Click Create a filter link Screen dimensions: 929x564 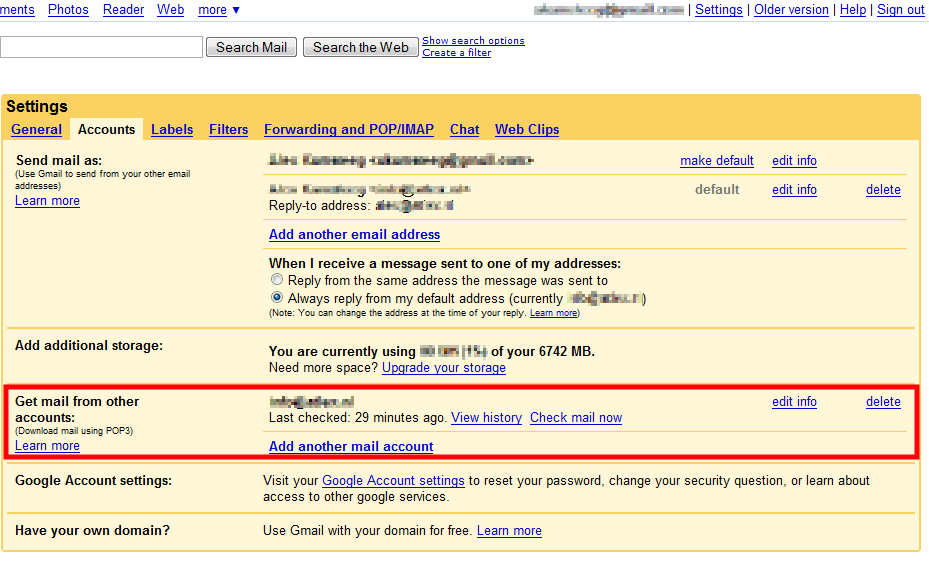[x=456, y=52]
